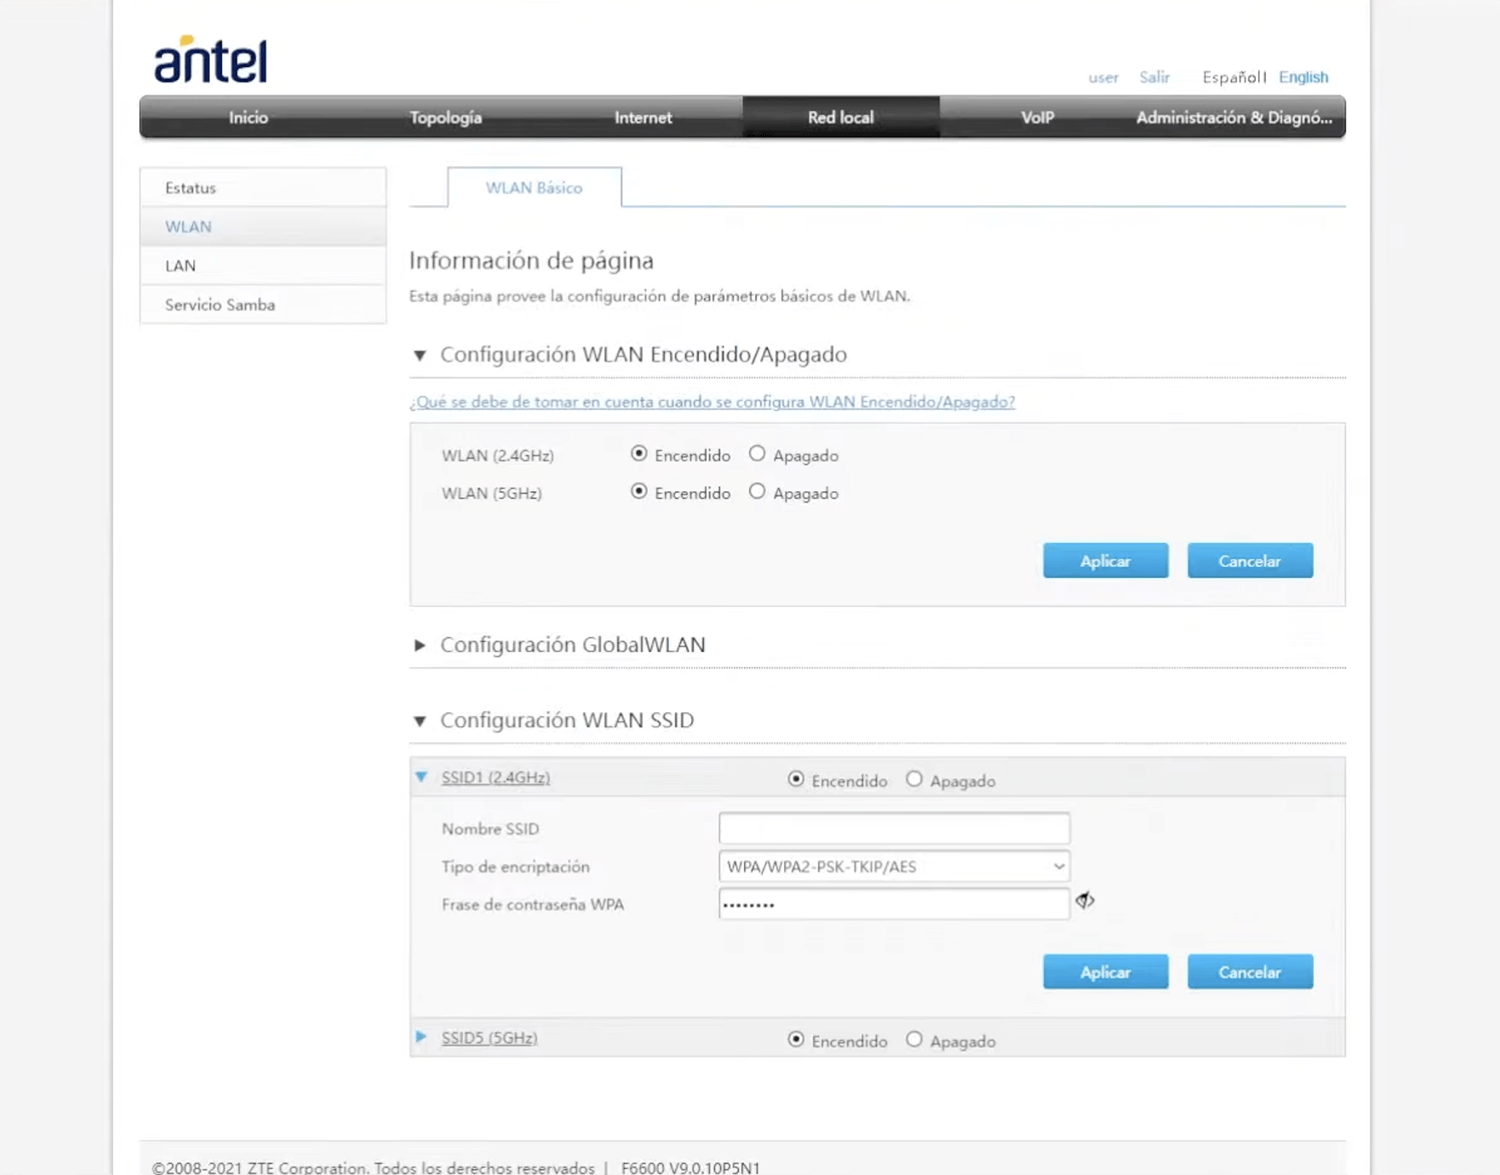
Task: Open the Internet menu tab
Action: pos(643,117)
